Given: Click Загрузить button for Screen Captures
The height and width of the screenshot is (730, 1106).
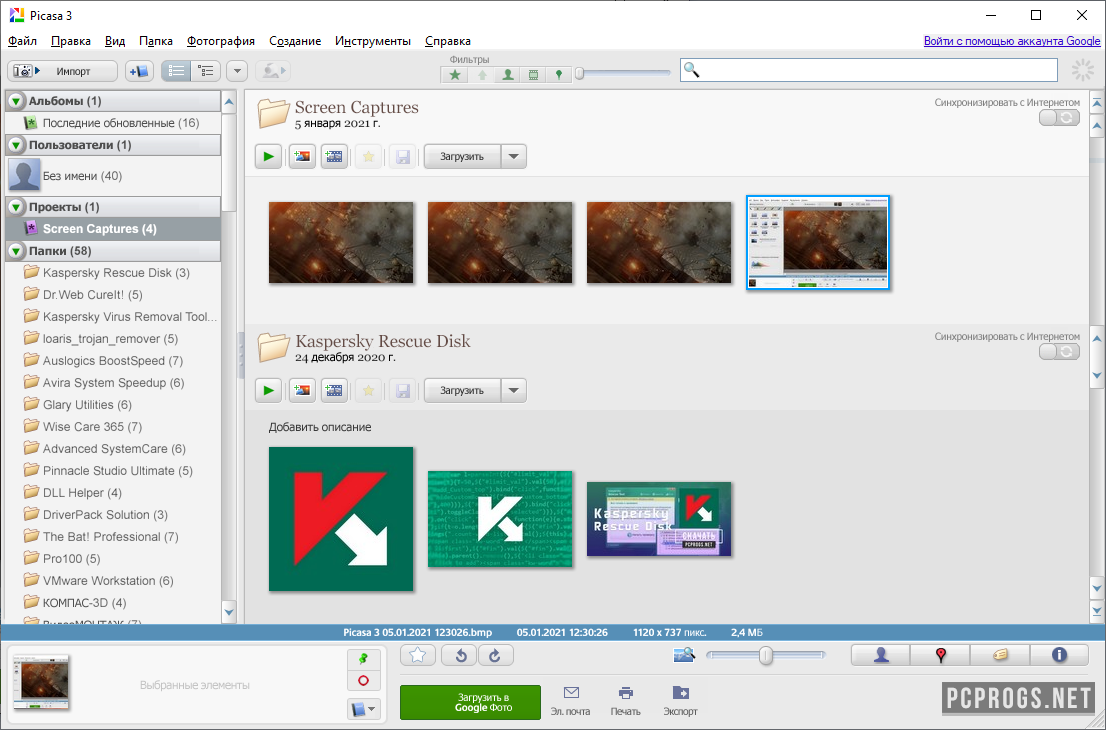Looking at the screenshot, I should pos(462,157).
